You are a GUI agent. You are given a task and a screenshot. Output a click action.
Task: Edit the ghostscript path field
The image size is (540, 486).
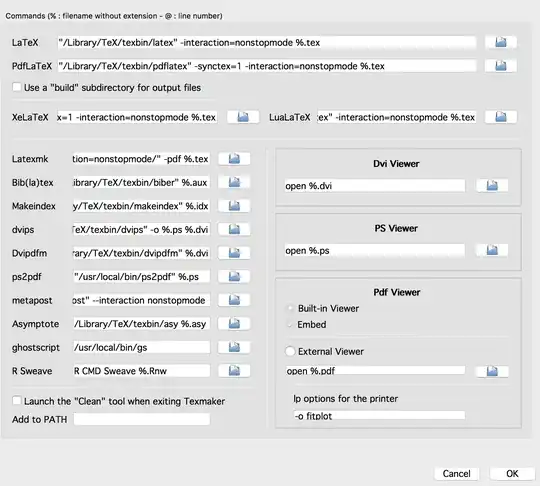click(141, 348)
